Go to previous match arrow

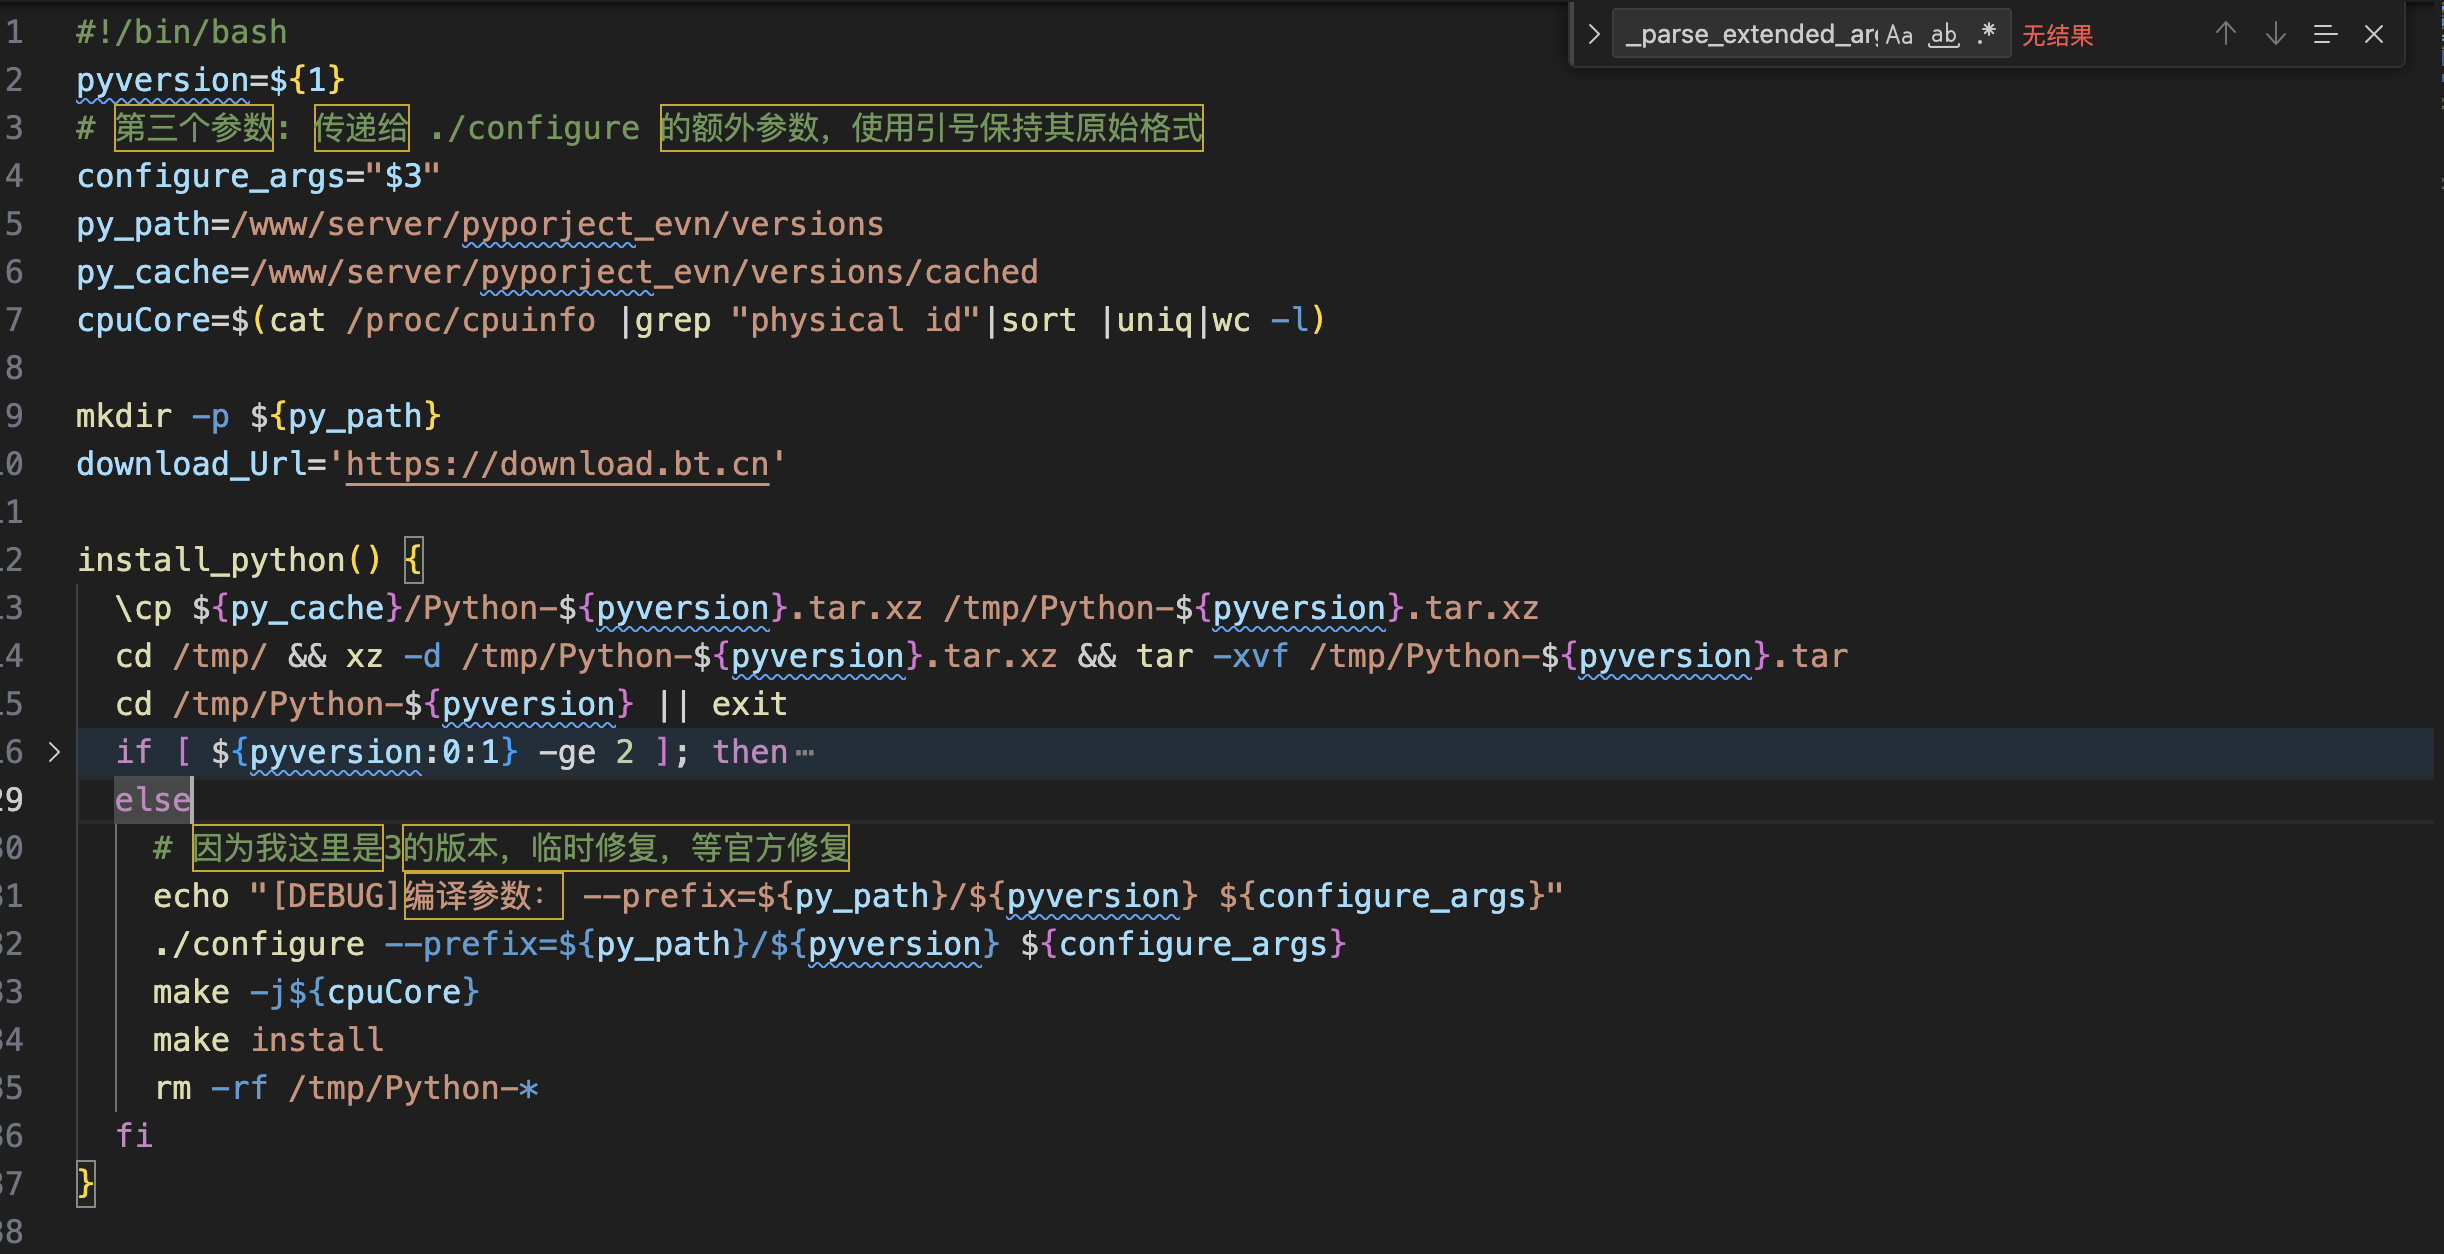2225,34
